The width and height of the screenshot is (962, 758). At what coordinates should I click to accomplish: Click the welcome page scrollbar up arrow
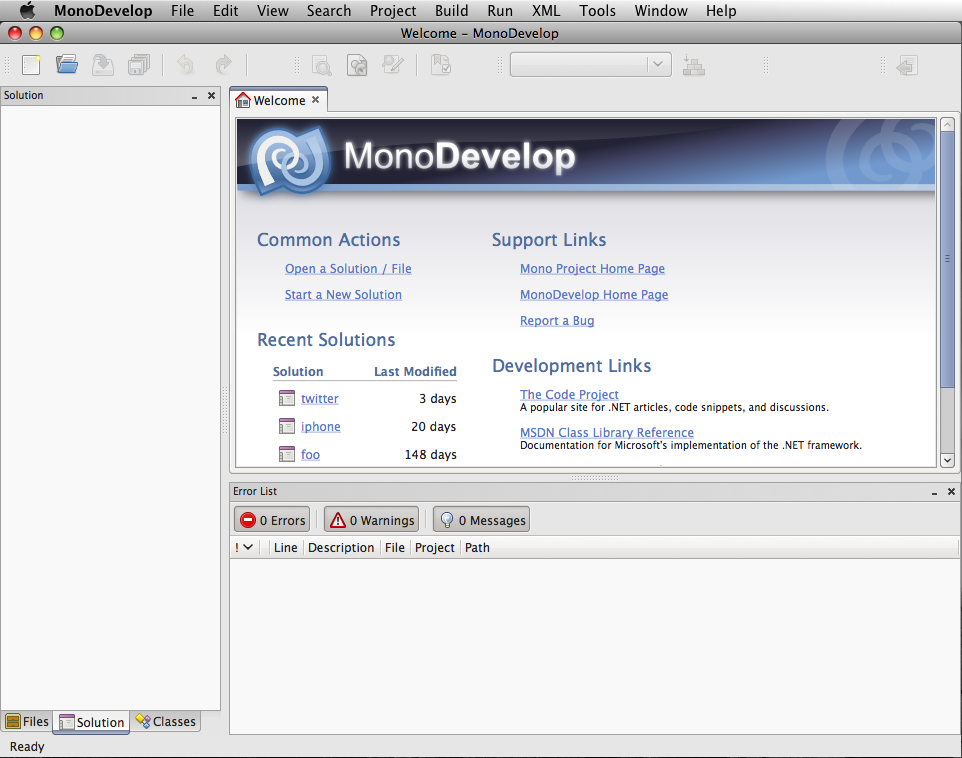(x=947, y=125)
